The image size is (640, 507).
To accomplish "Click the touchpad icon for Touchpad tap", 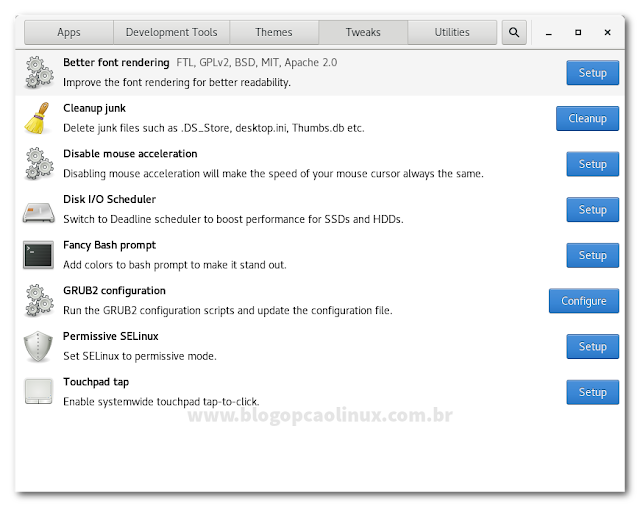I will click(x=38, y=391).
